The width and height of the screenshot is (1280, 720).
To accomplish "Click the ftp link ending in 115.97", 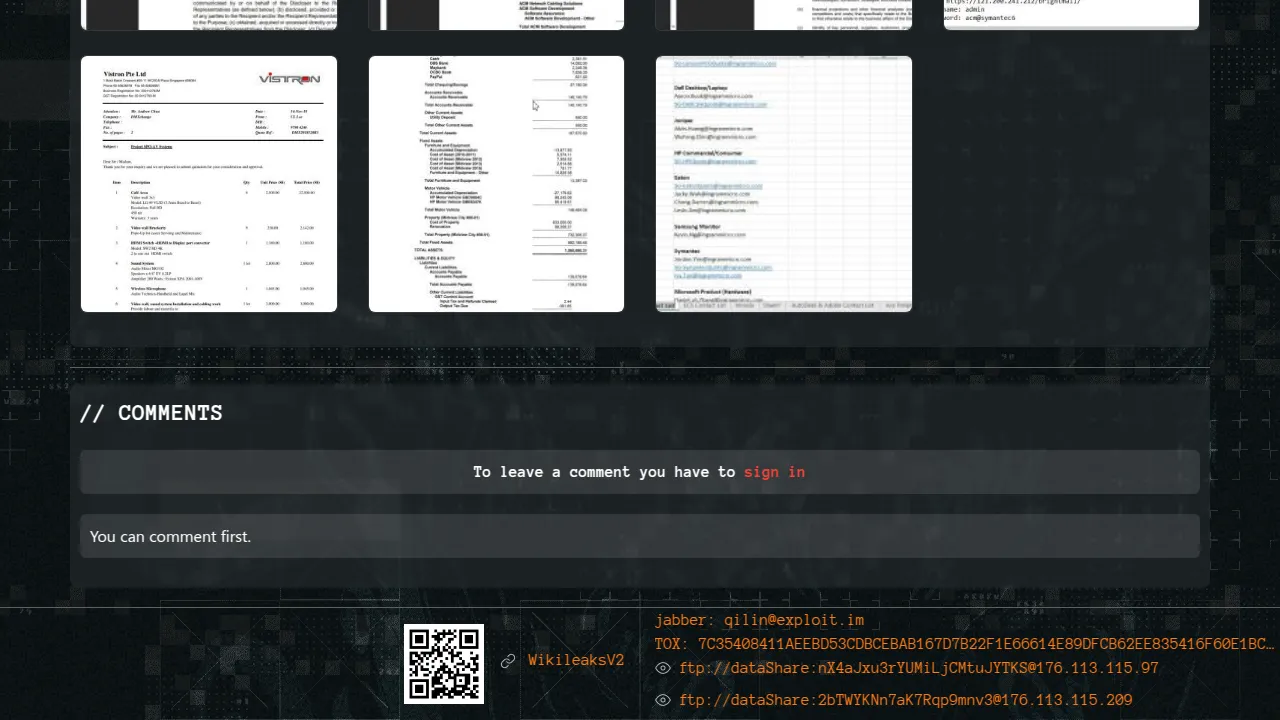I will (x=918, y=669).
